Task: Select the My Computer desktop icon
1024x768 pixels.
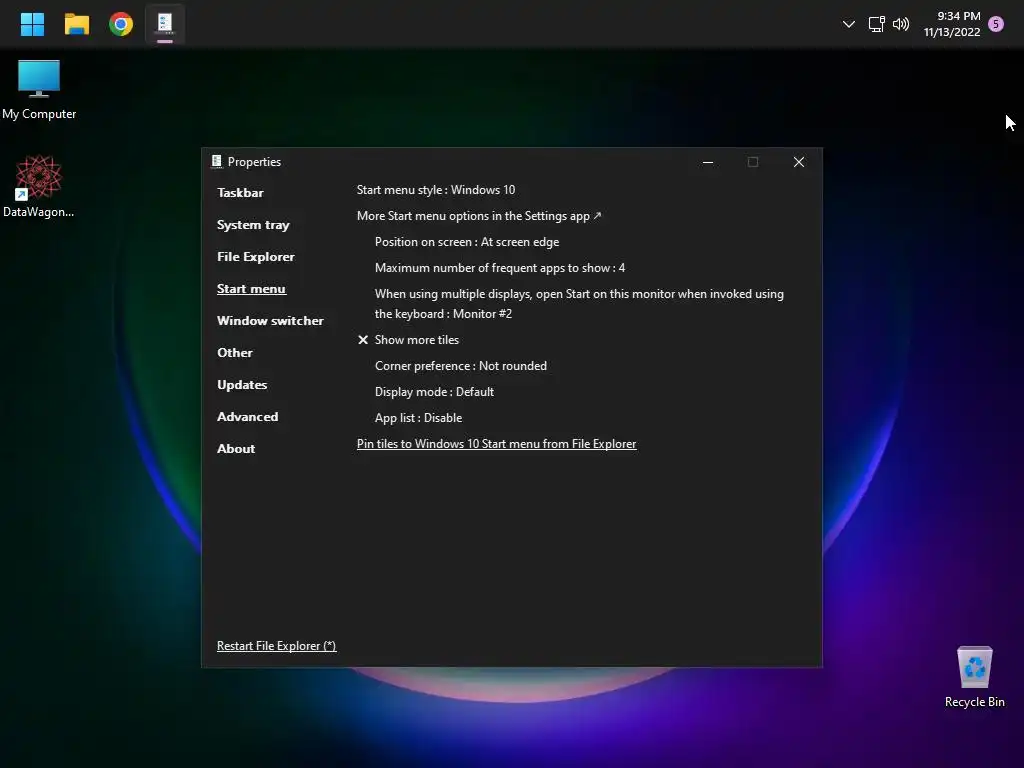Action: tap(39, 90)
